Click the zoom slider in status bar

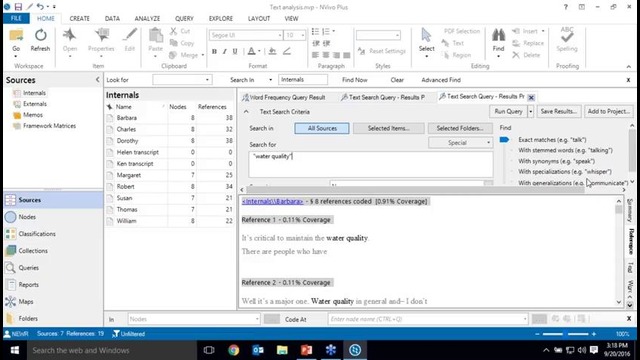click(565, 334)
